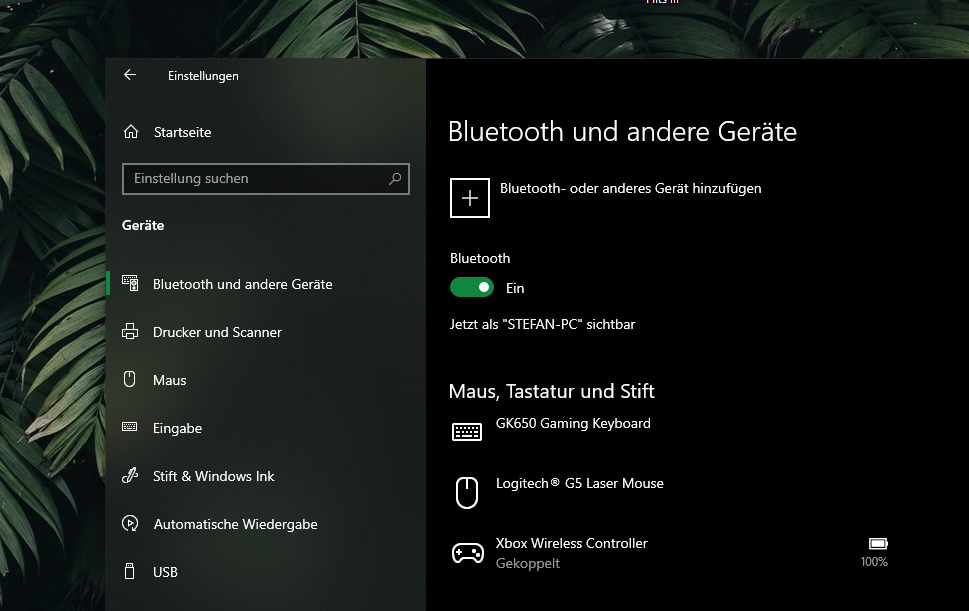This screenshot has width=969, height=611.
Task: Click the 'Bluetooth und andere Geräte' page title
Action: tap(622, 132)
